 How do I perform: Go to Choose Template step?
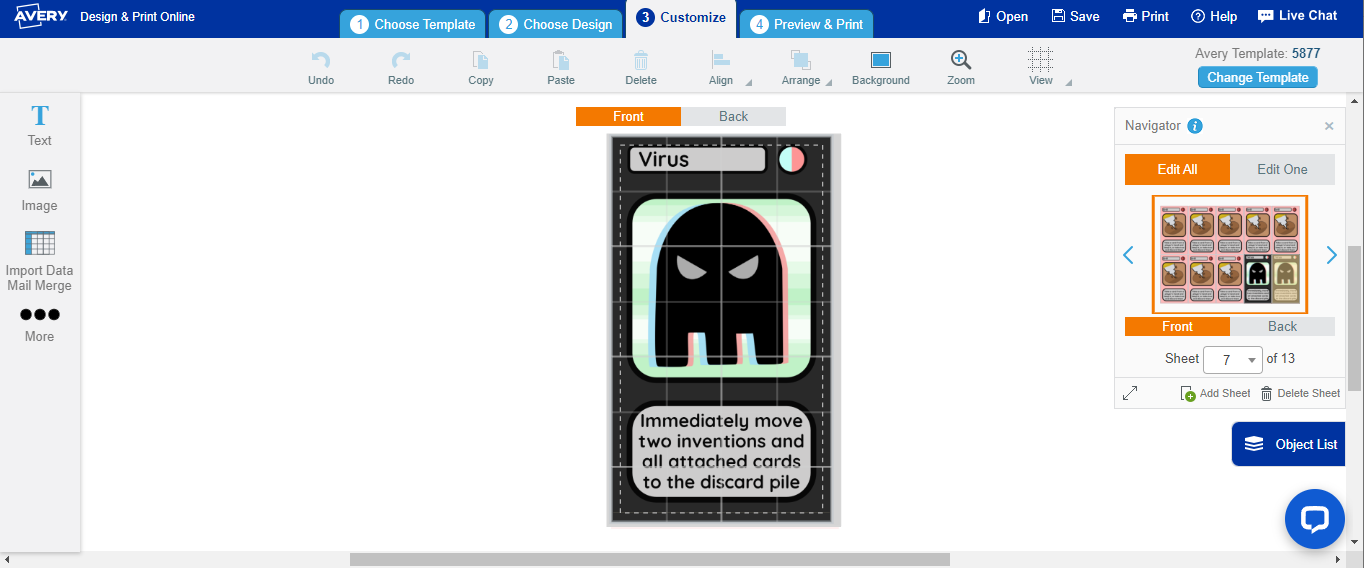tap(413, 24)
